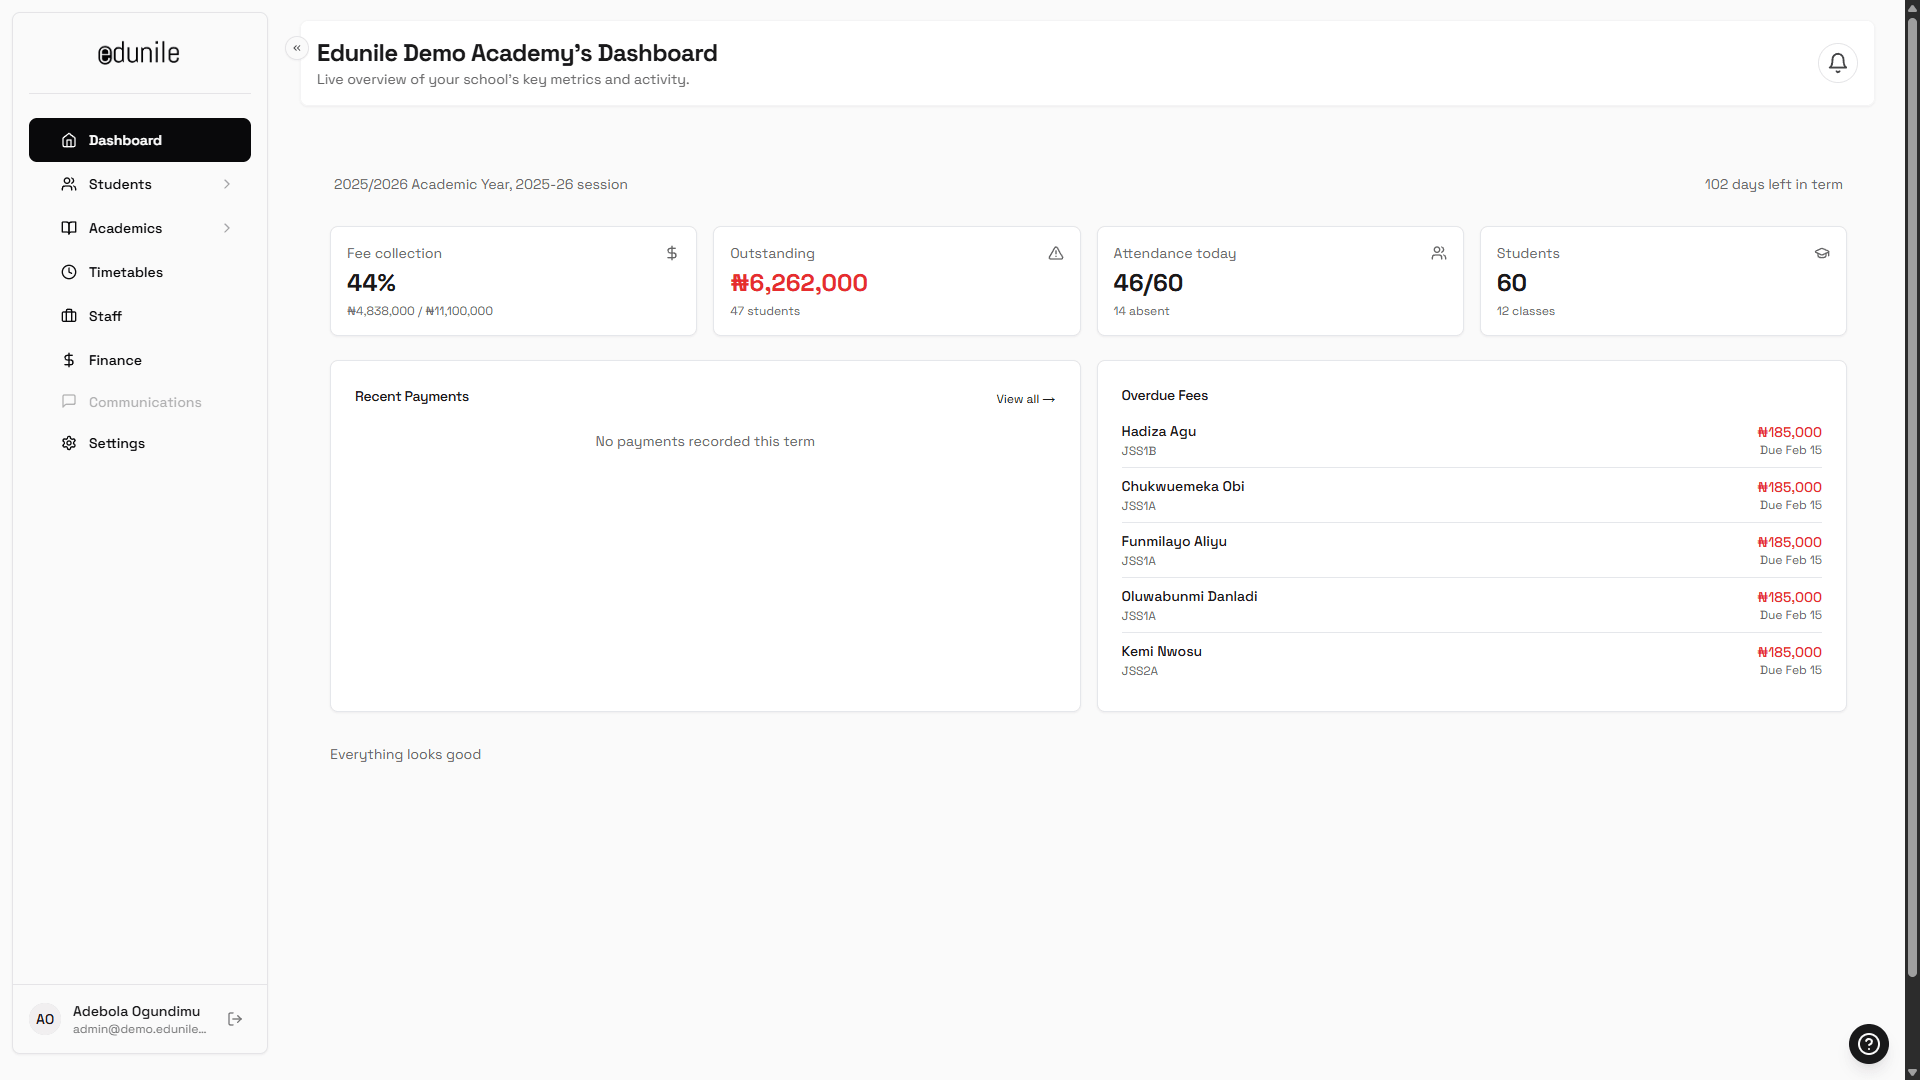Click the notification bell icon
Screen dimensions: 1920x1080
(x=1837, y=62)
